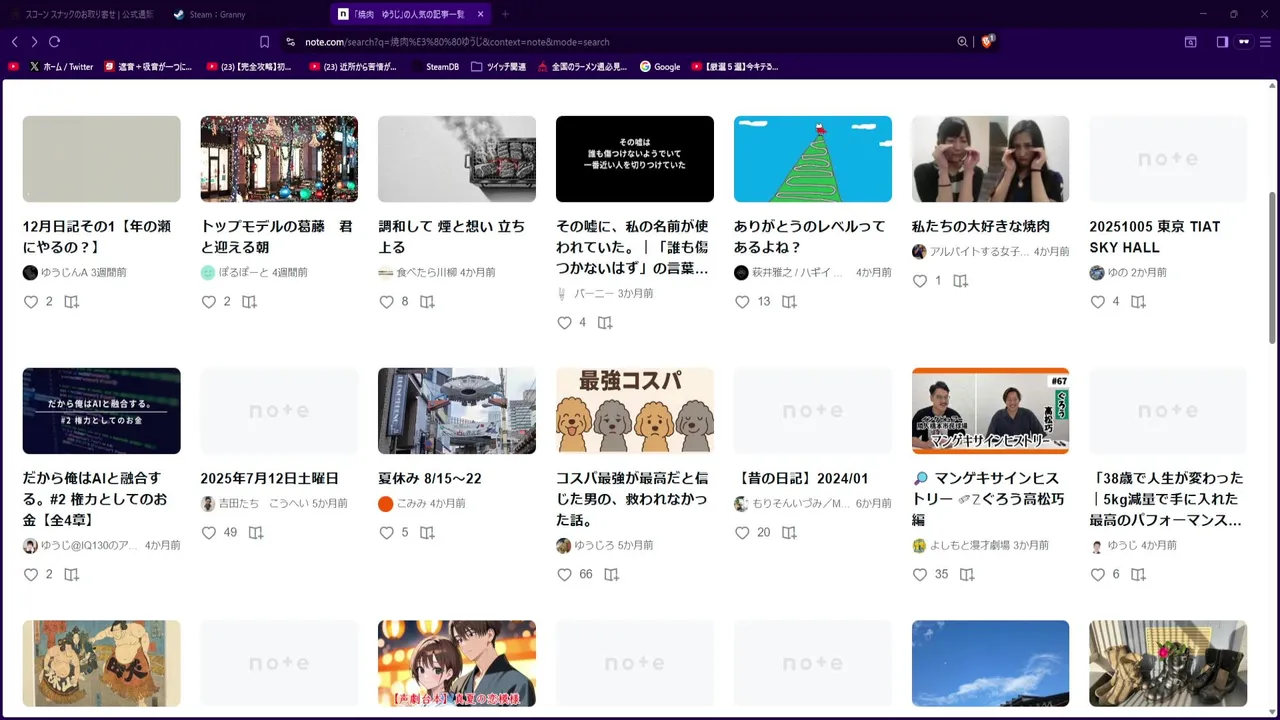
Task: Click the heart on コスパ最強 article
Action: click(564, 575)
